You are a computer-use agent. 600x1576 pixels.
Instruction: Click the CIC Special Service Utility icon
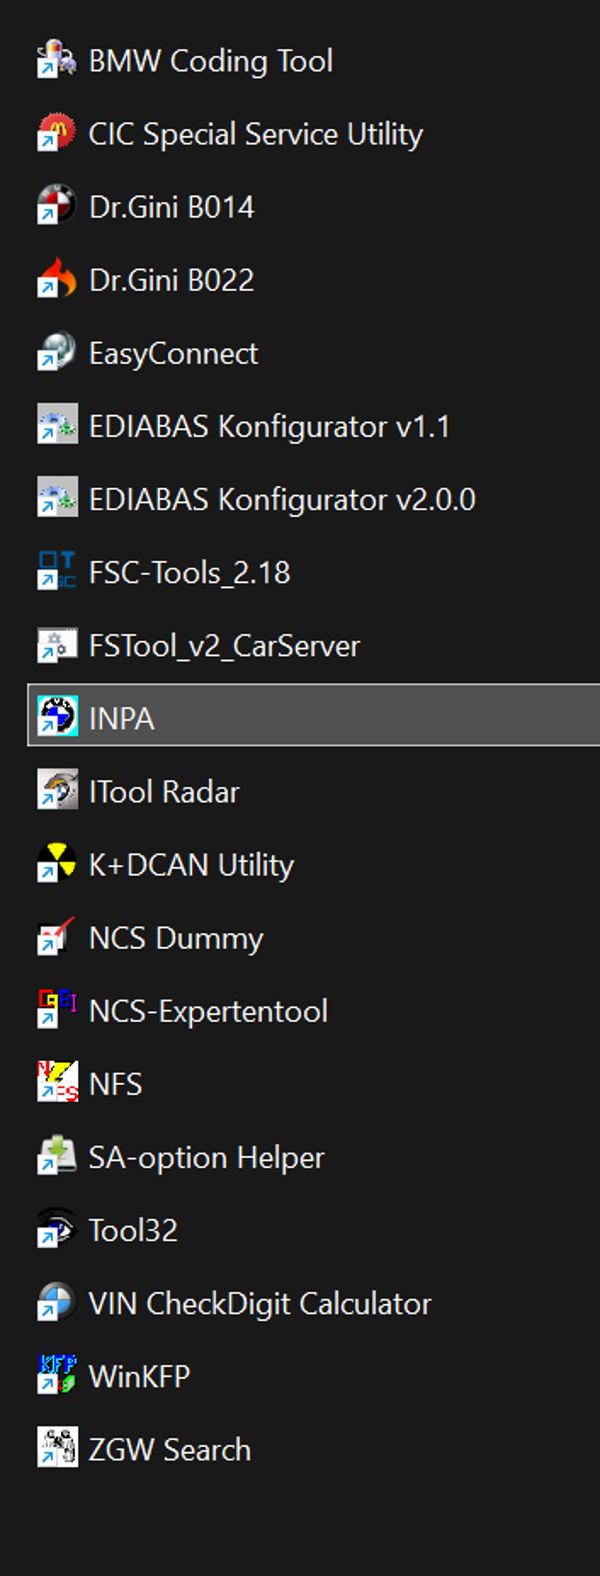point(57,133)
